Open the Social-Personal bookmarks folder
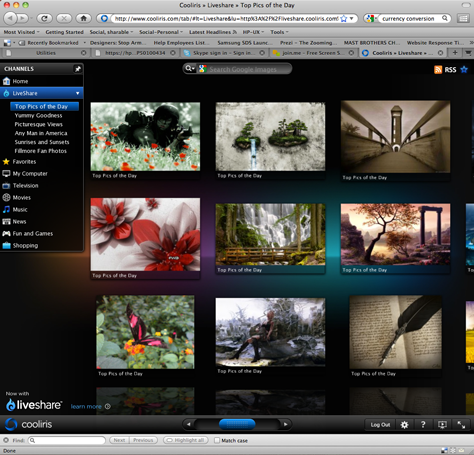Image resolution: width=474 pixels, height=455 pixels. (161, 32)
